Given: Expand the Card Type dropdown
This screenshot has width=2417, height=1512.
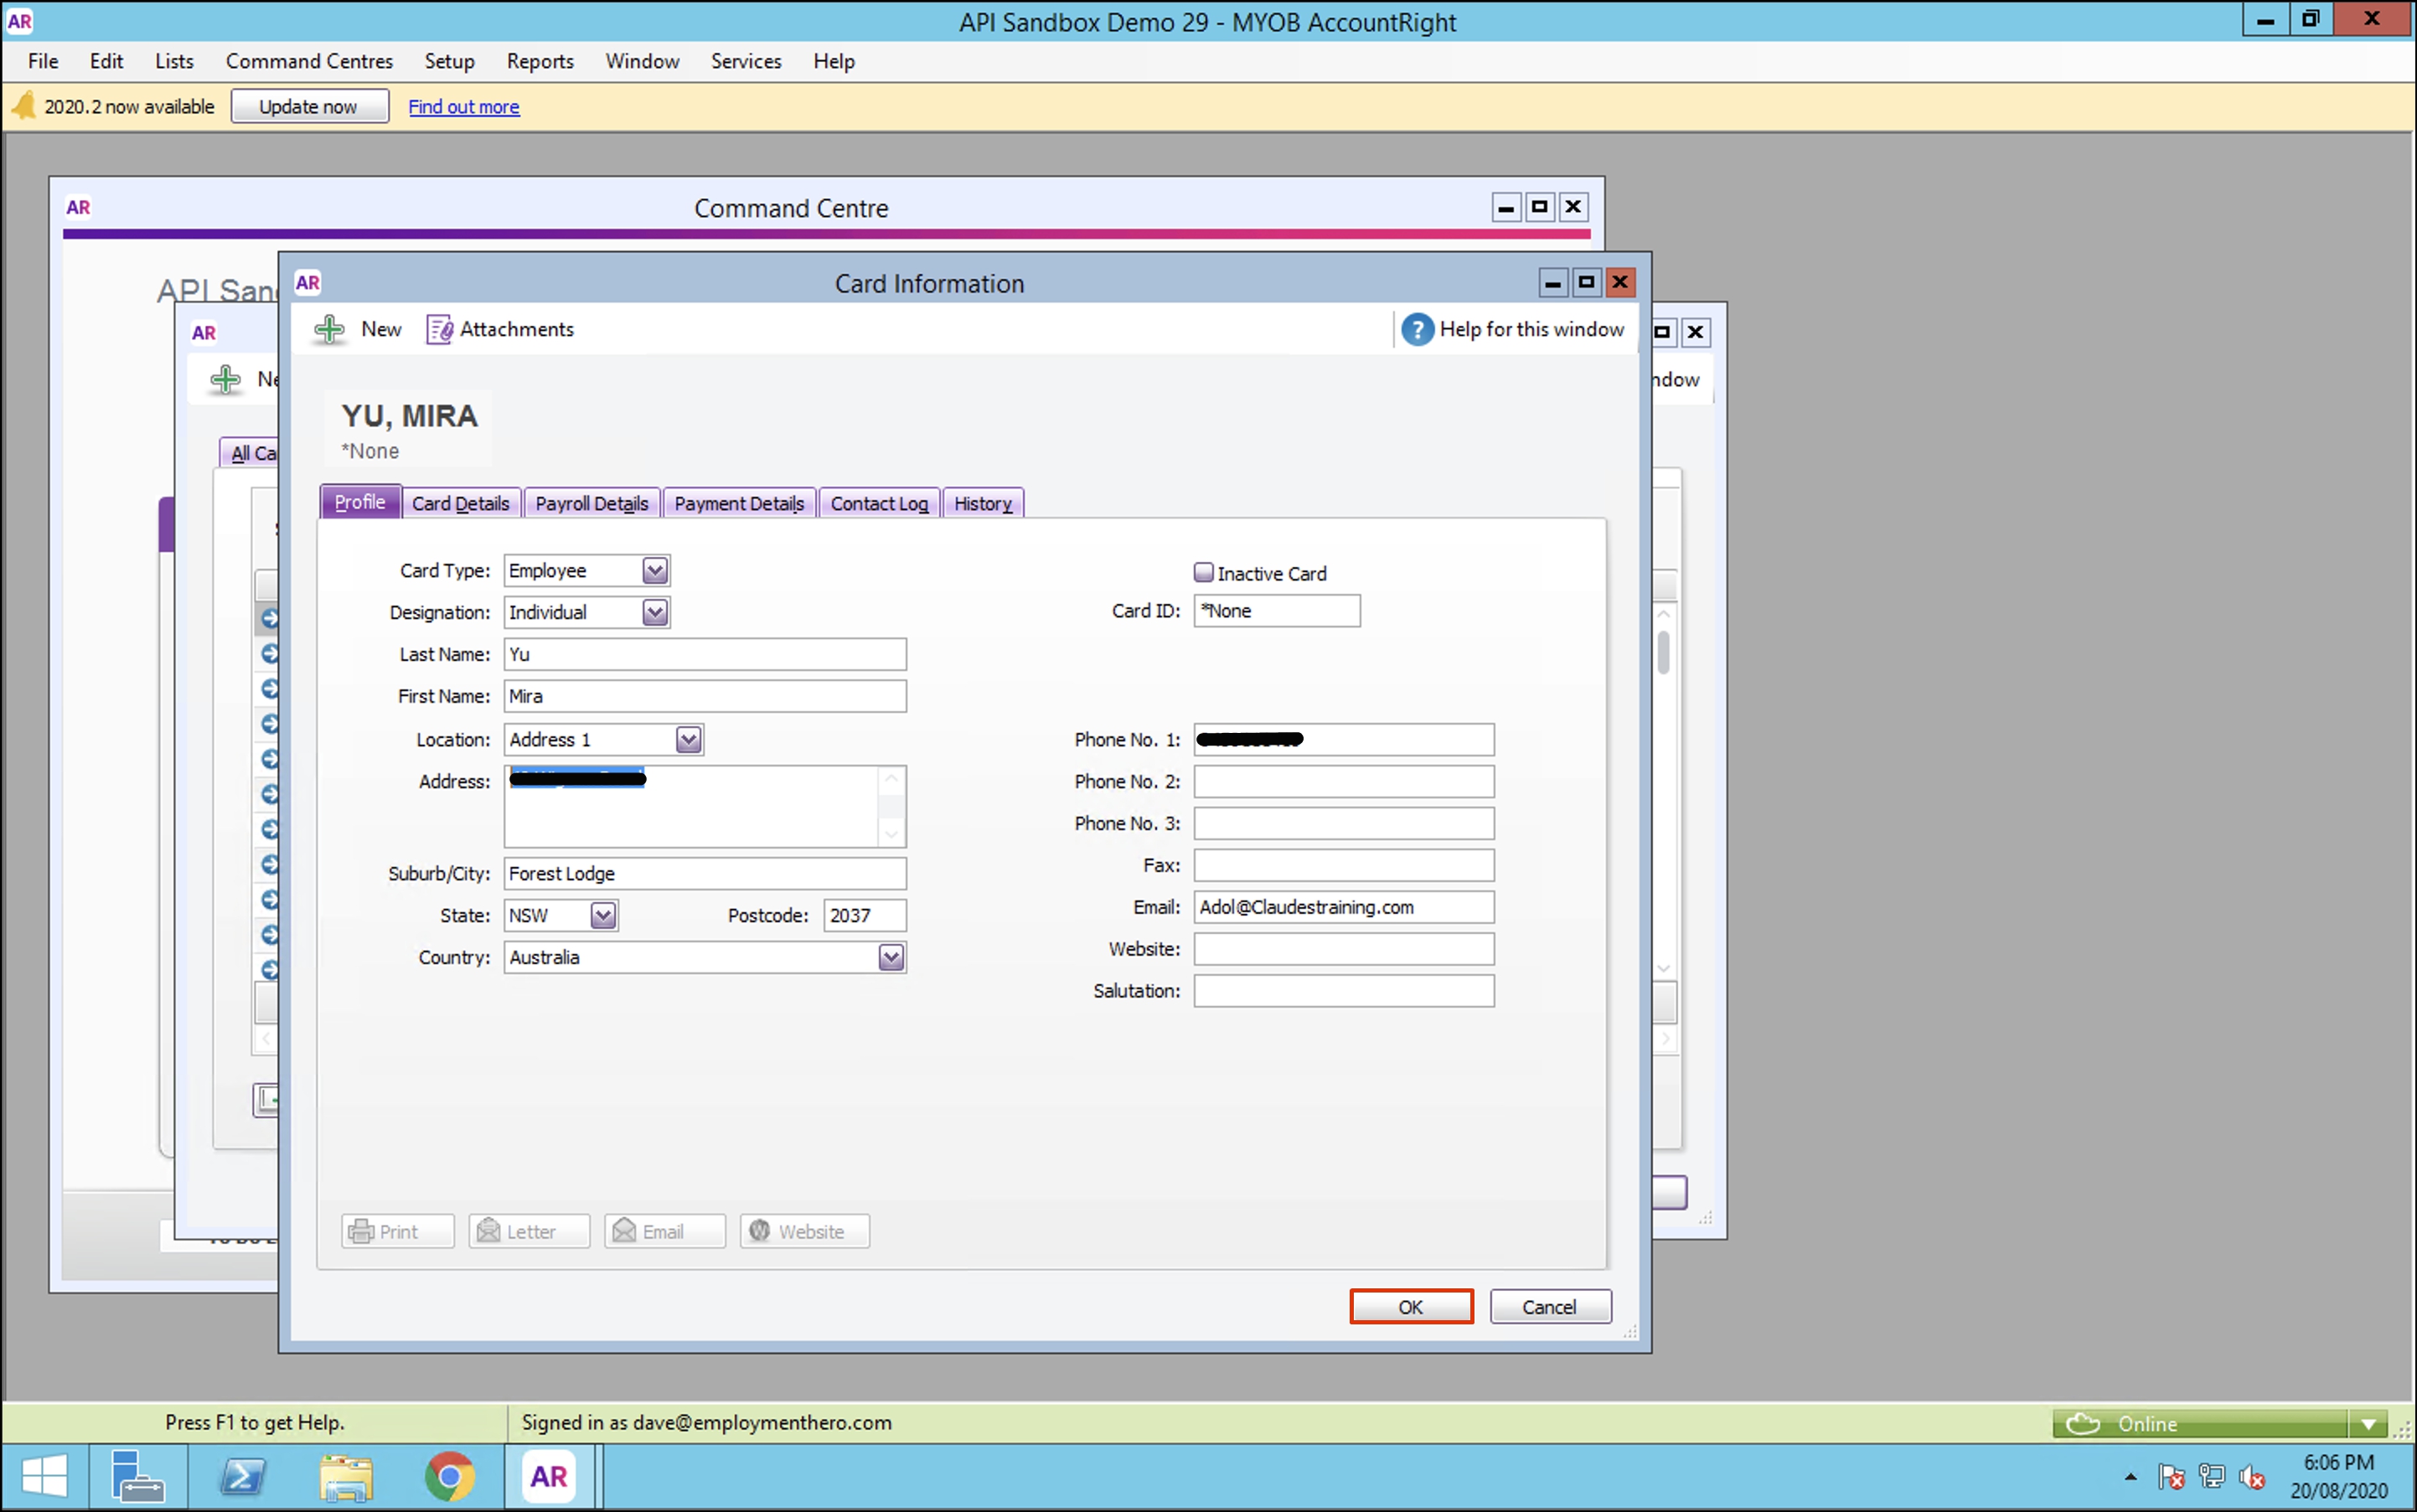Looking at the screenshot, I should pyautogui.click(x=655, y=570).
